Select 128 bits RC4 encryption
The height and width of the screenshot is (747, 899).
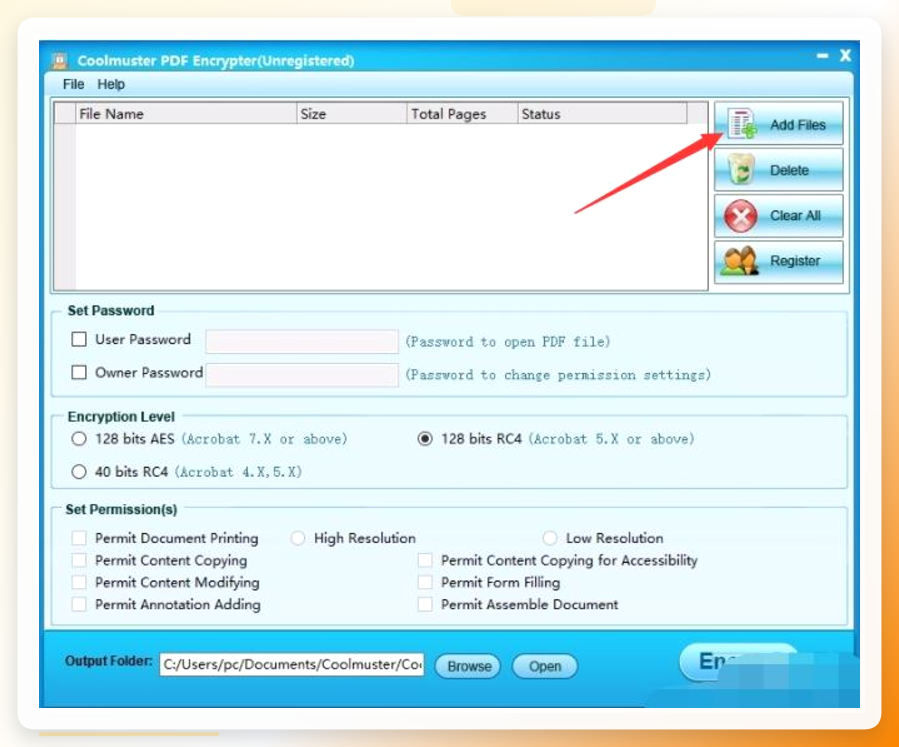[x=425, y=439]
